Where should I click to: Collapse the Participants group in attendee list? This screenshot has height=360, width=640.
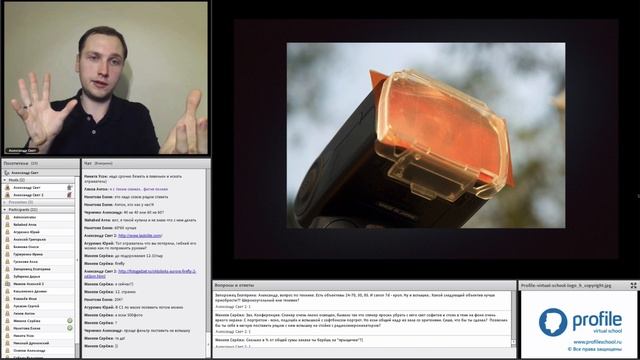[5, 209]
